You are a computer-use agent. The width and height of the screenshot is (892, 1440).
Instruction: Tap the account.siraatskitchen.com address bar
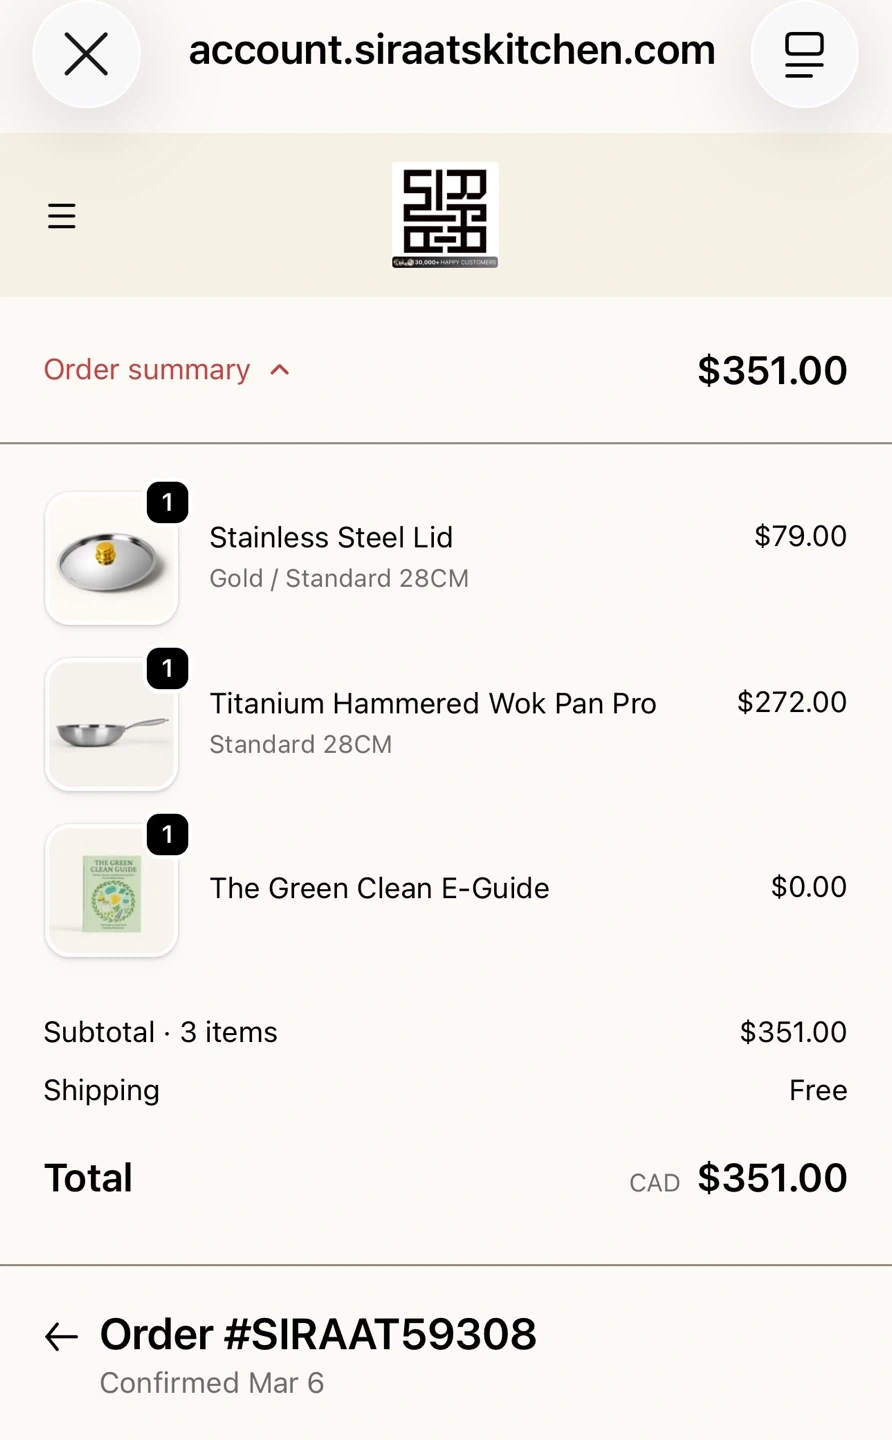[452, 50]
